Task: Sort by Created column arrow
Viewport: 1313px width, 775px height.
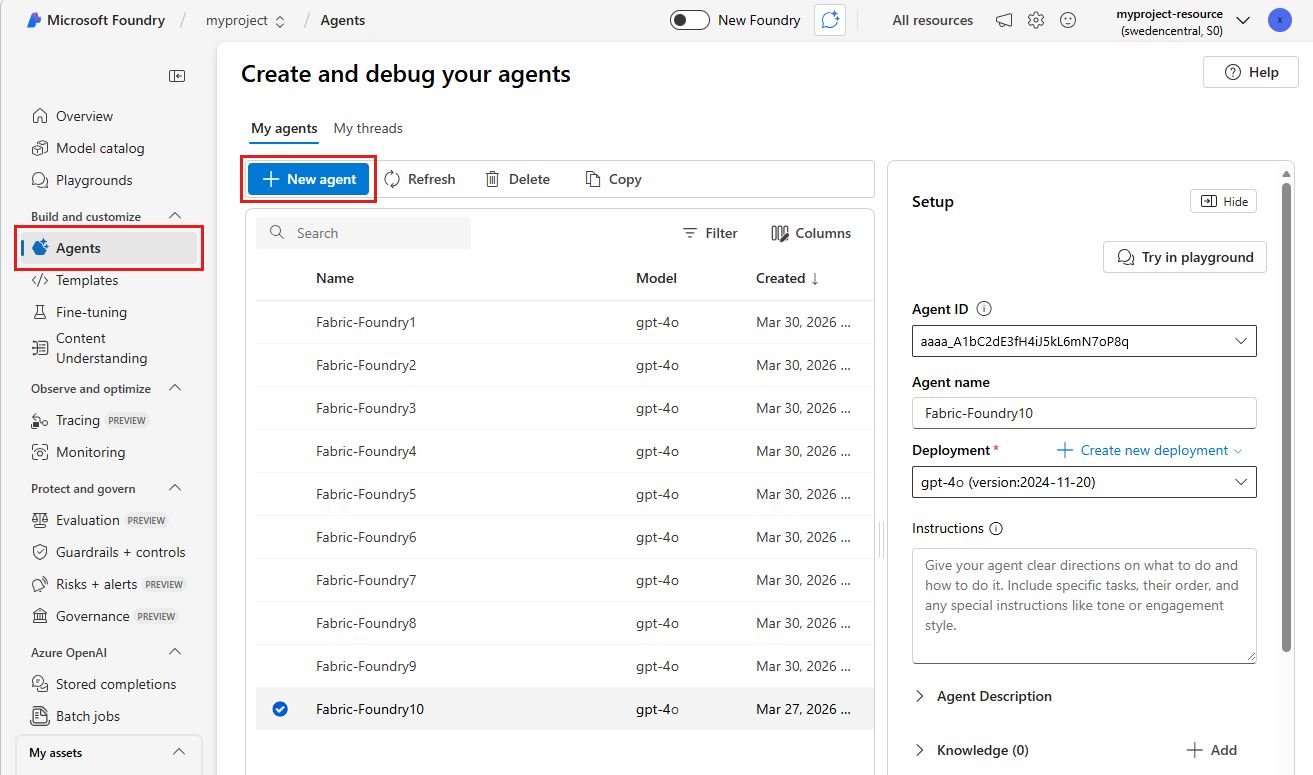Action: pos(815,279)
